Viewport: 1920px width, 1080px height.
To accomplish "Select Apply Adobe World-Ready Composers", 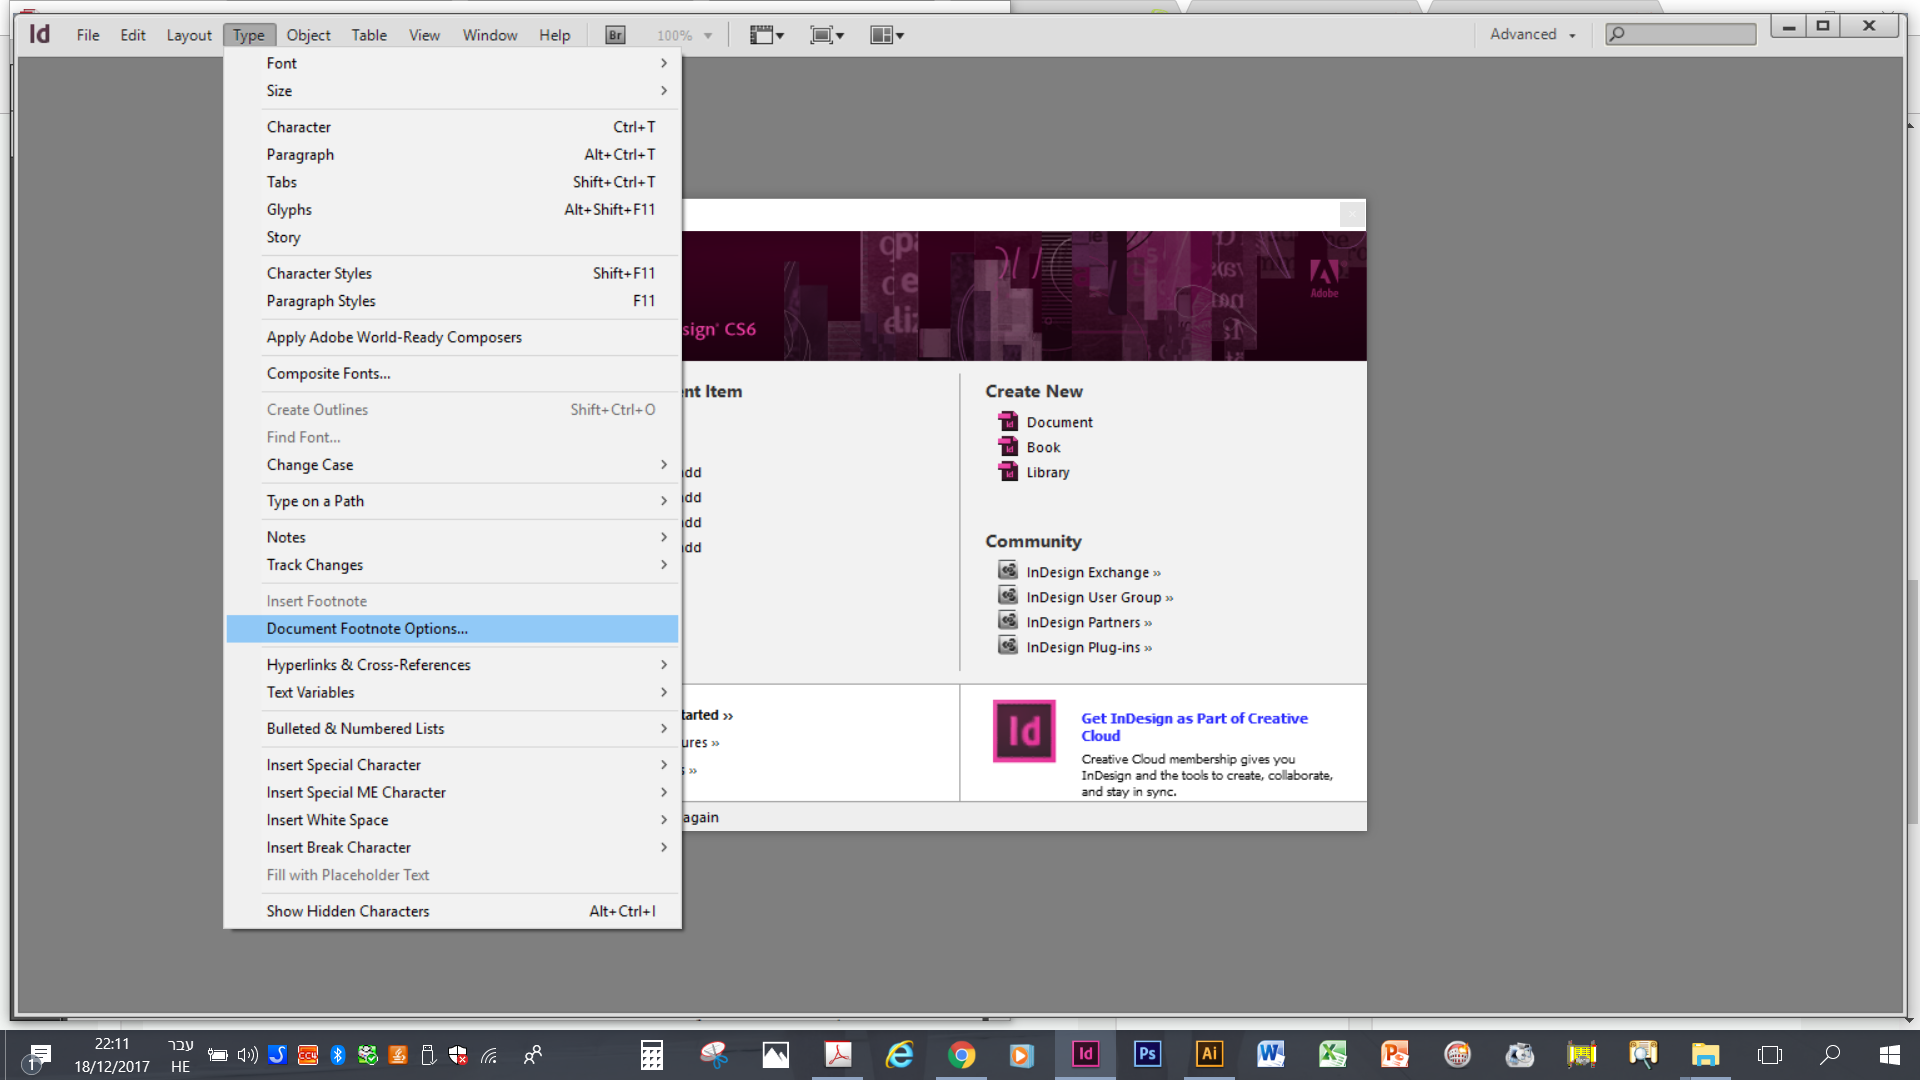I will (452, 338).
